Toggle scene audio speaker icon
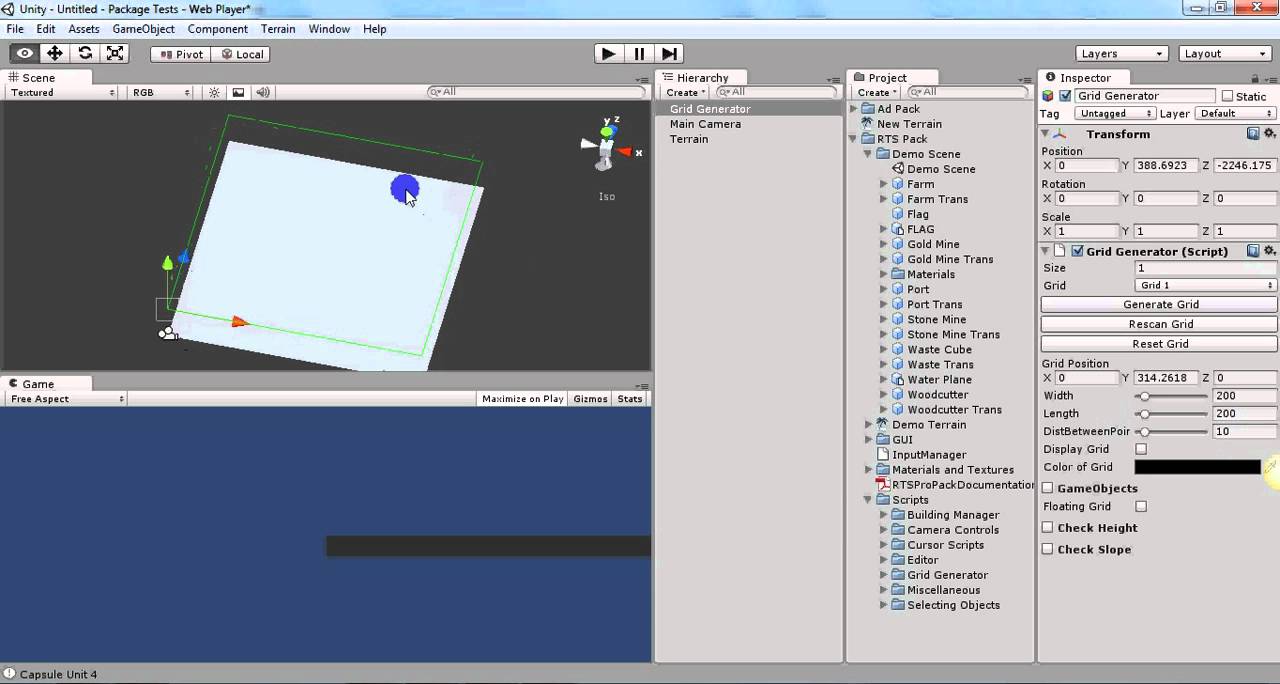This screenshot has height=684, width=1280. point(263,92)
